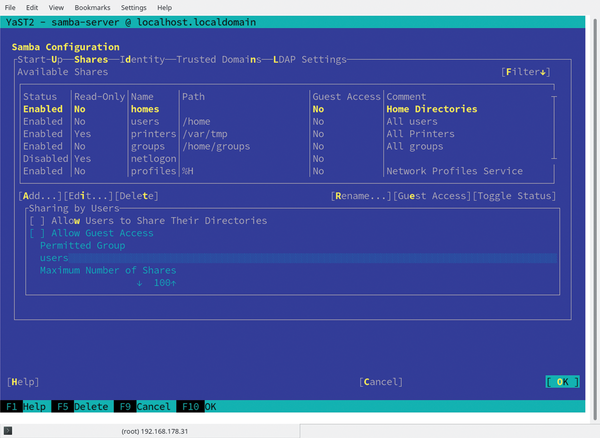Click the Comment column header

point(406,97)
